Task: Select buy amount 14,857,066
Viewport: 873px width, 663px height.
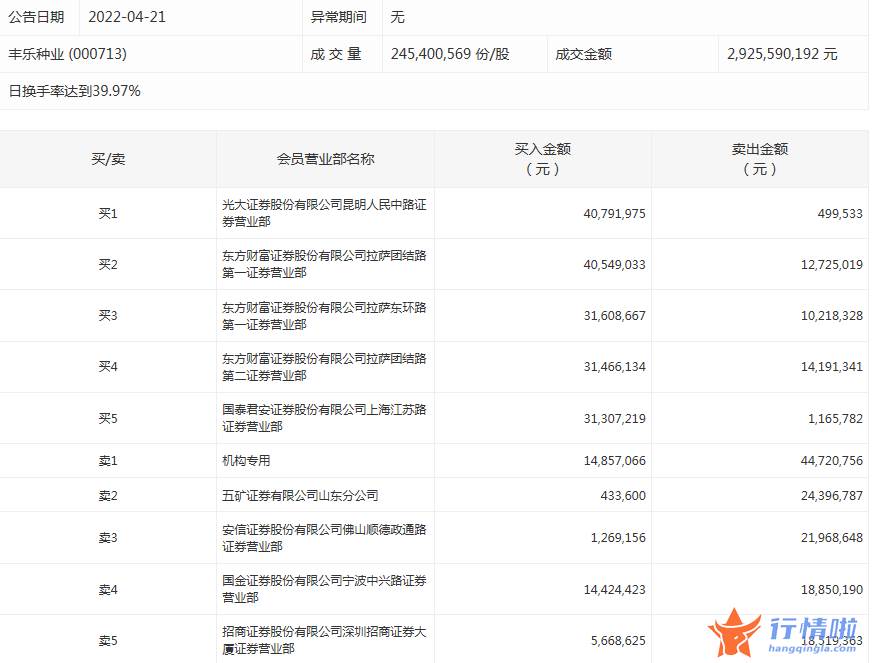Action: click(x=615, y=461)
